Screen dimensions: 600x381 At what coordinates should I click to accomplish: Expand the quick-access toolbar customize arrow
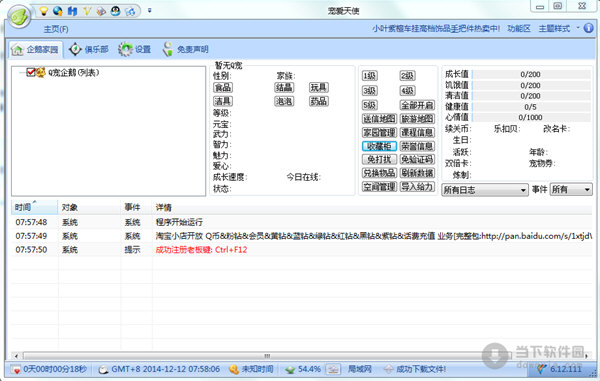pyautogui.click(x=149, y=11)
